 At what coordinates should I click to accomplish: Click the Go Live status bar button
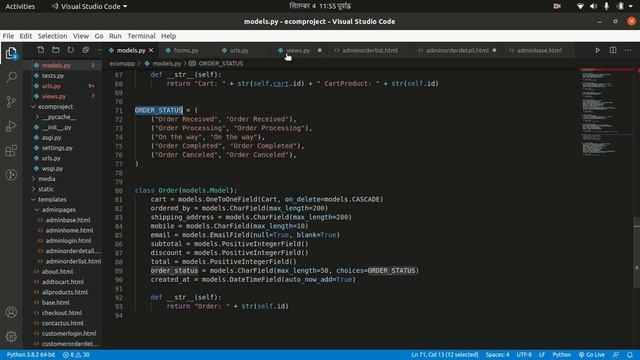[592, 355]
